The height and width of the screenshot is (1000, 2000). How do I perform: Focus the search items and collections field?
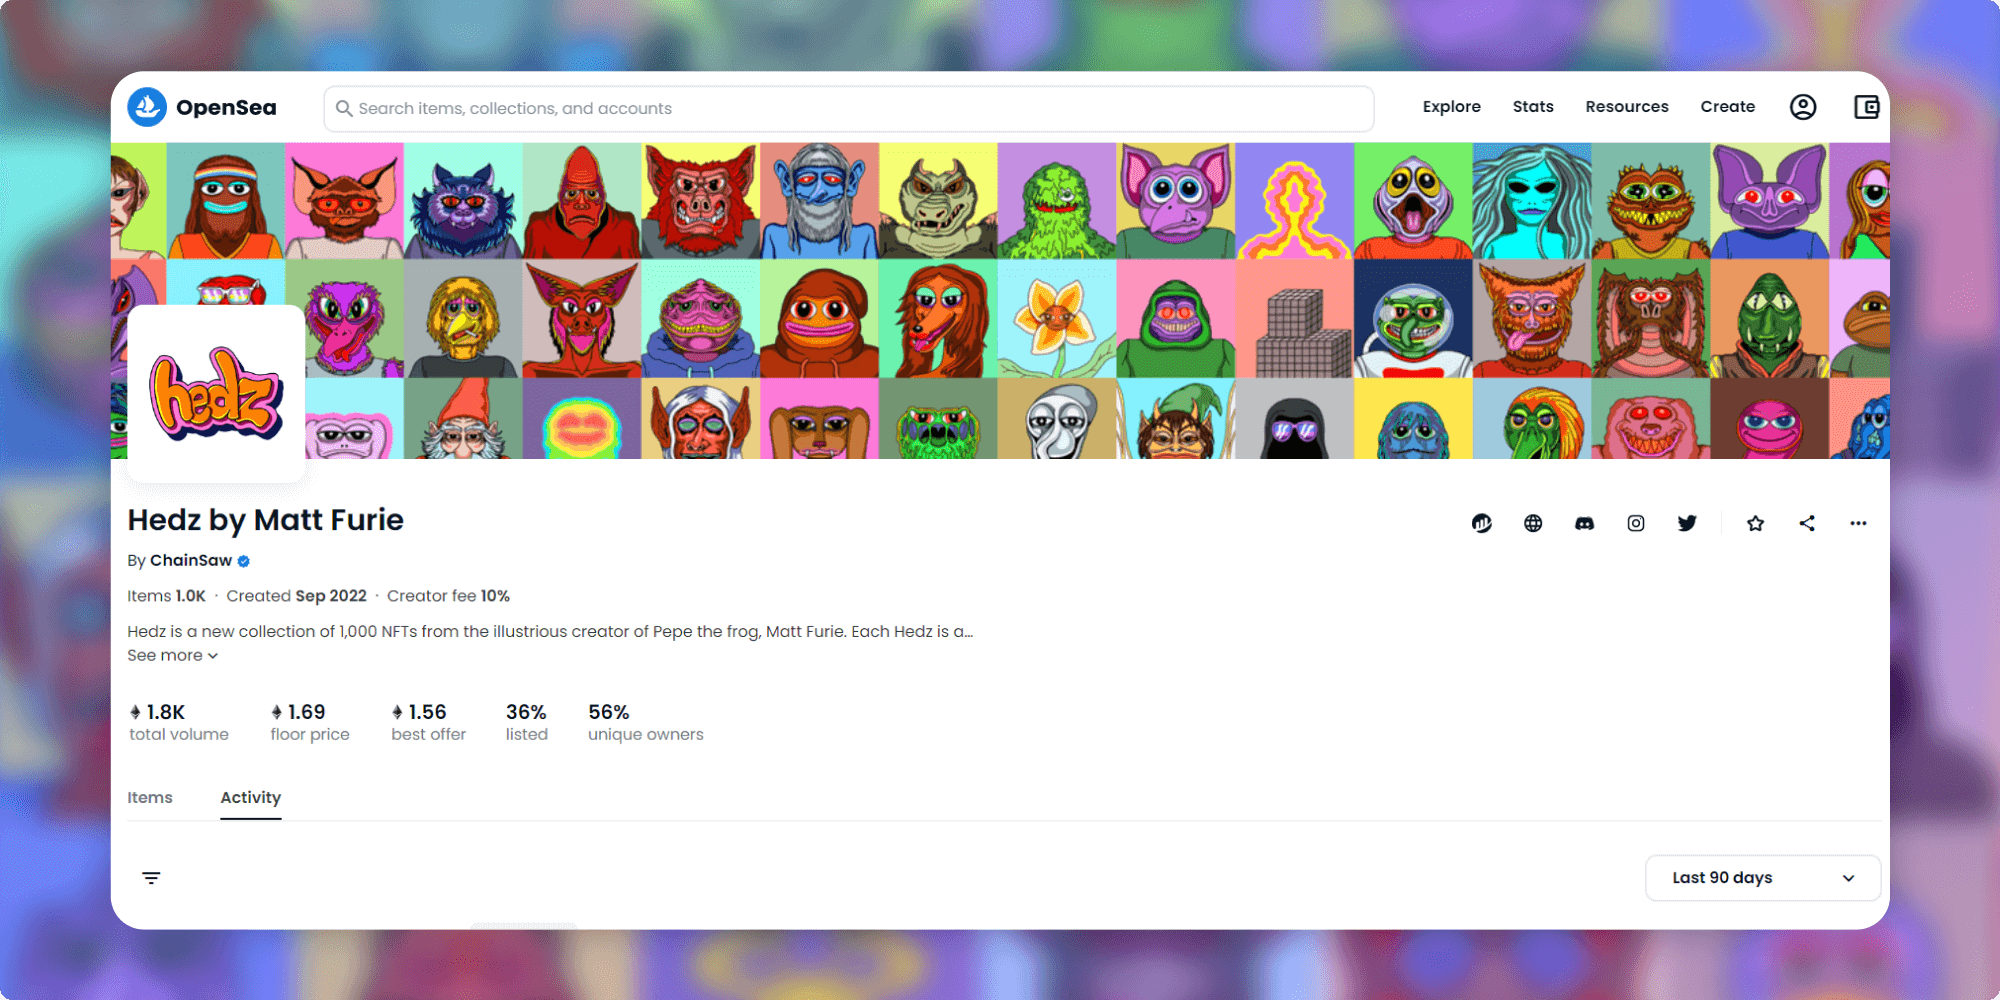pyautogui.click(x=849, y=108)
